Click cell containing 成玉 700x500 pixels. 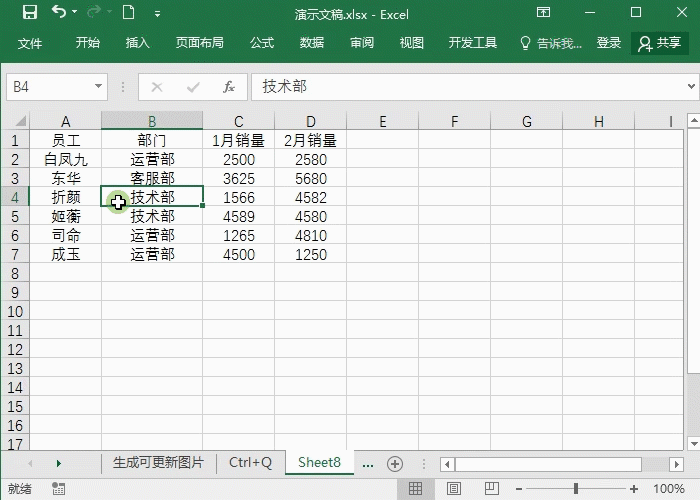click(65, 254)
